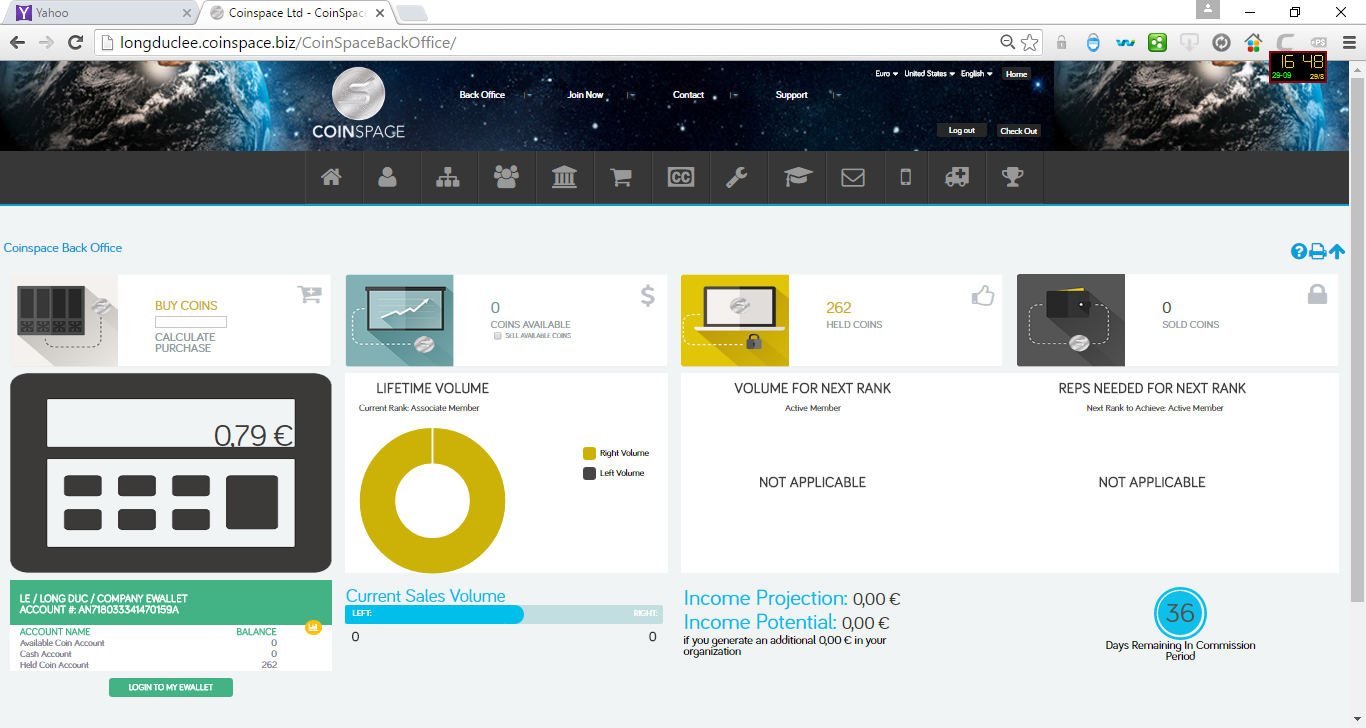Expand the arrow next to Support

(837, 95)
